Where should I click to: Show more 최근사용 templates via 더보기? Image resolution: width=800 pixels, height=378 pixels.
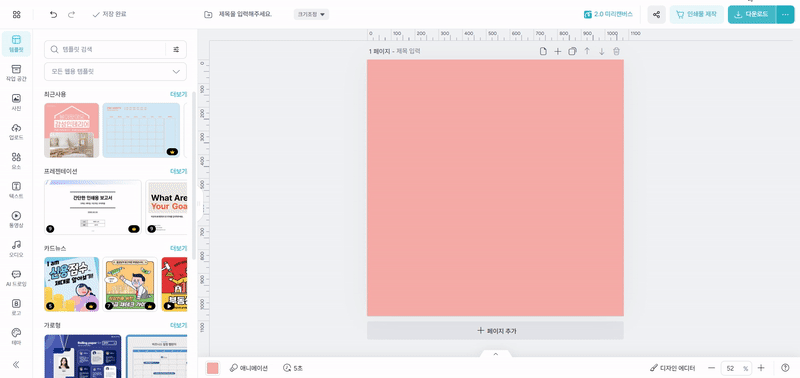click(178, 94)
